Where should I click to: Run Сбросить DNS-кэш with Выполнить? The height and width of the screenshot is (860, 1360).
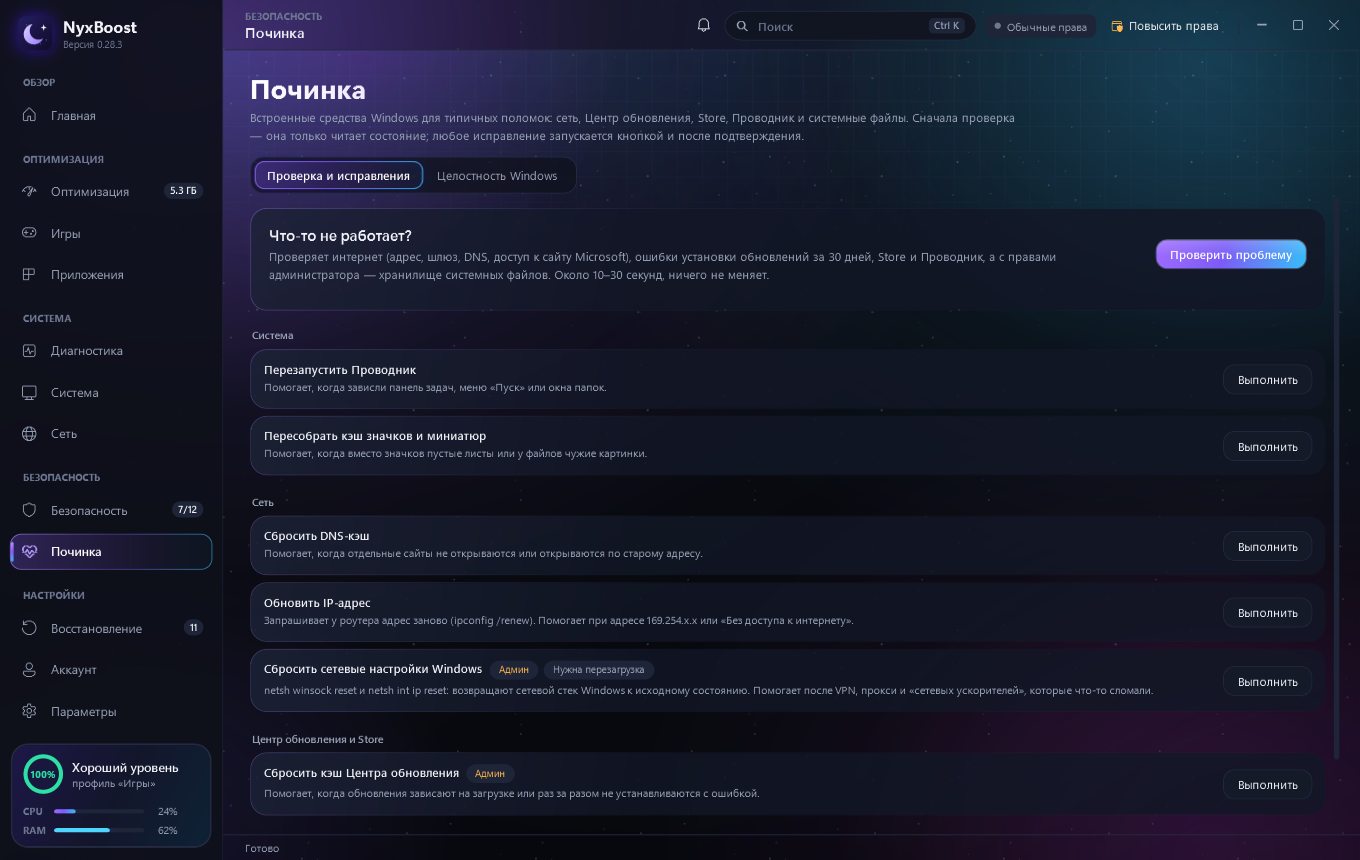1267,547
